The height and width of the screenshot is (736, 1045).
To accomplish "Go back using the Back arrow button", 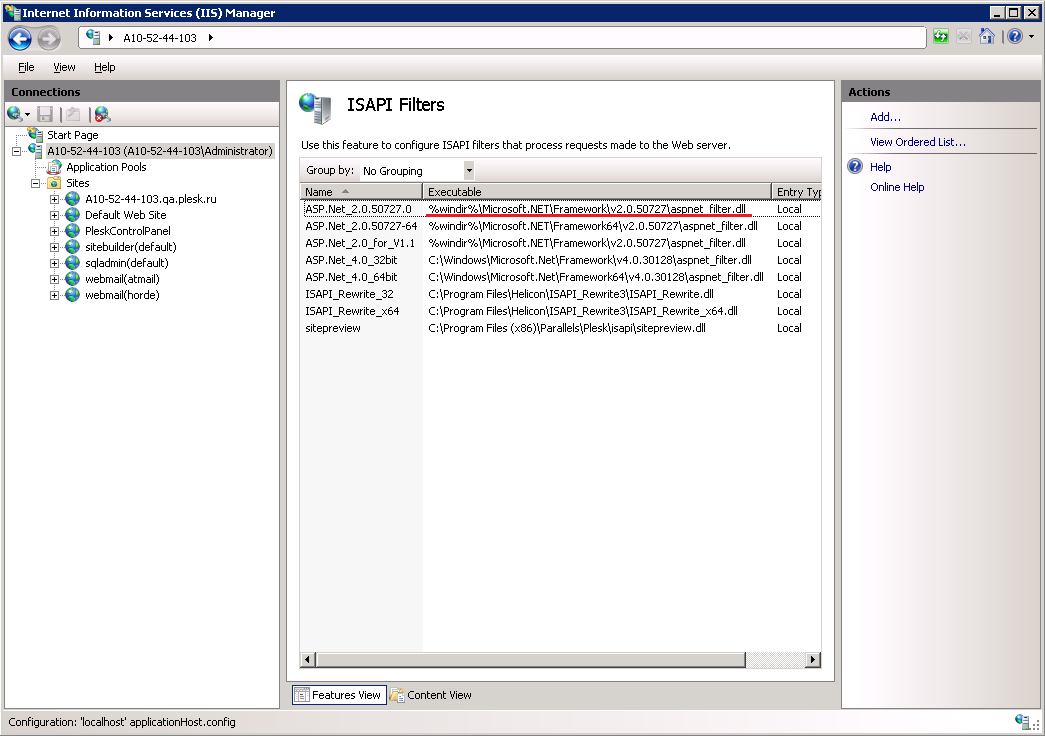I will click(x=20, y=38).
